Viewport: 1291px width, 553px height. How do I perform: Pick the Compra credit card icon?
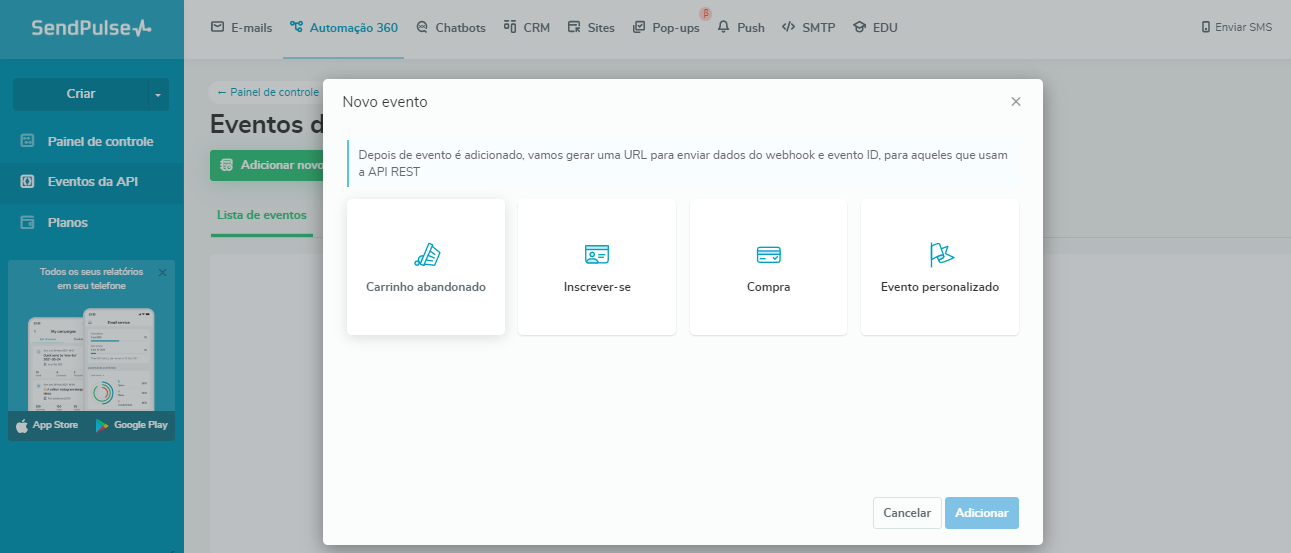[768, 255]
